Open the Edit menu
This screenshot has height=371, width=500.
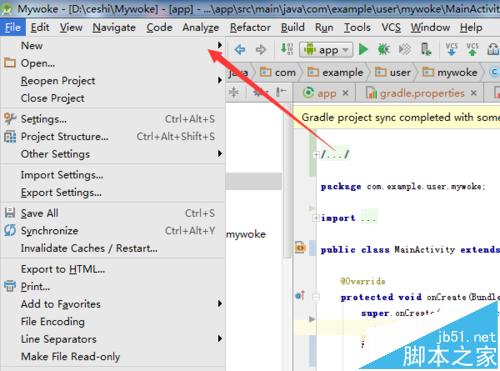[40, 27]
